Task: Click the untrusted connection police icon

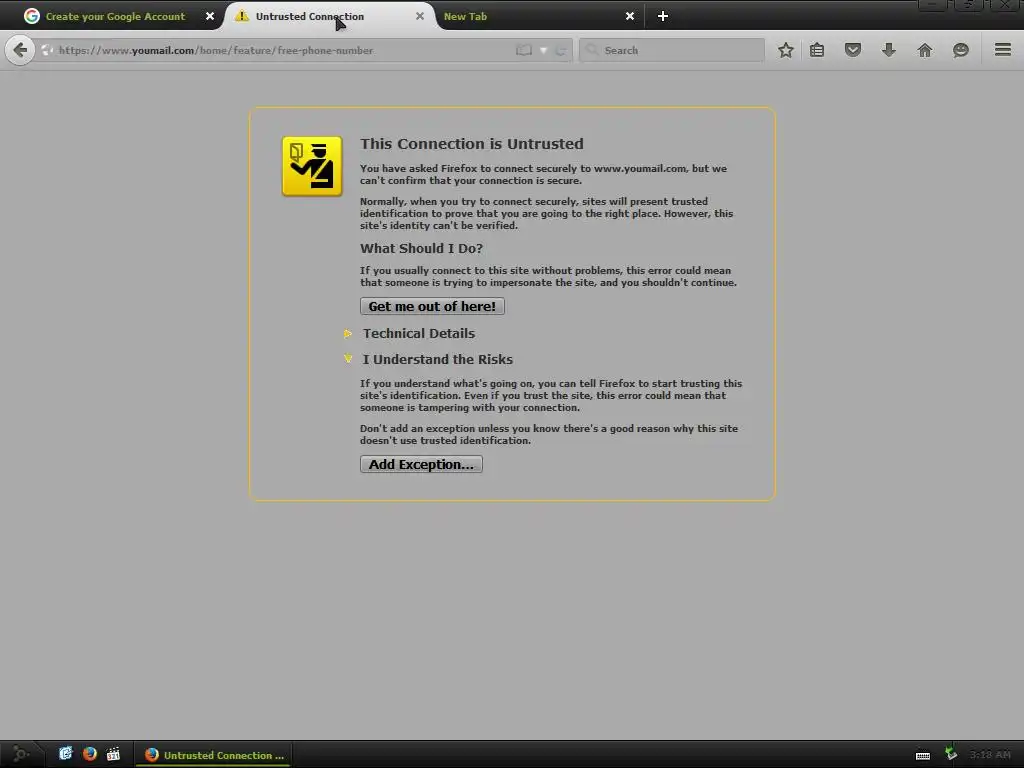Action: tap(312, 166)
